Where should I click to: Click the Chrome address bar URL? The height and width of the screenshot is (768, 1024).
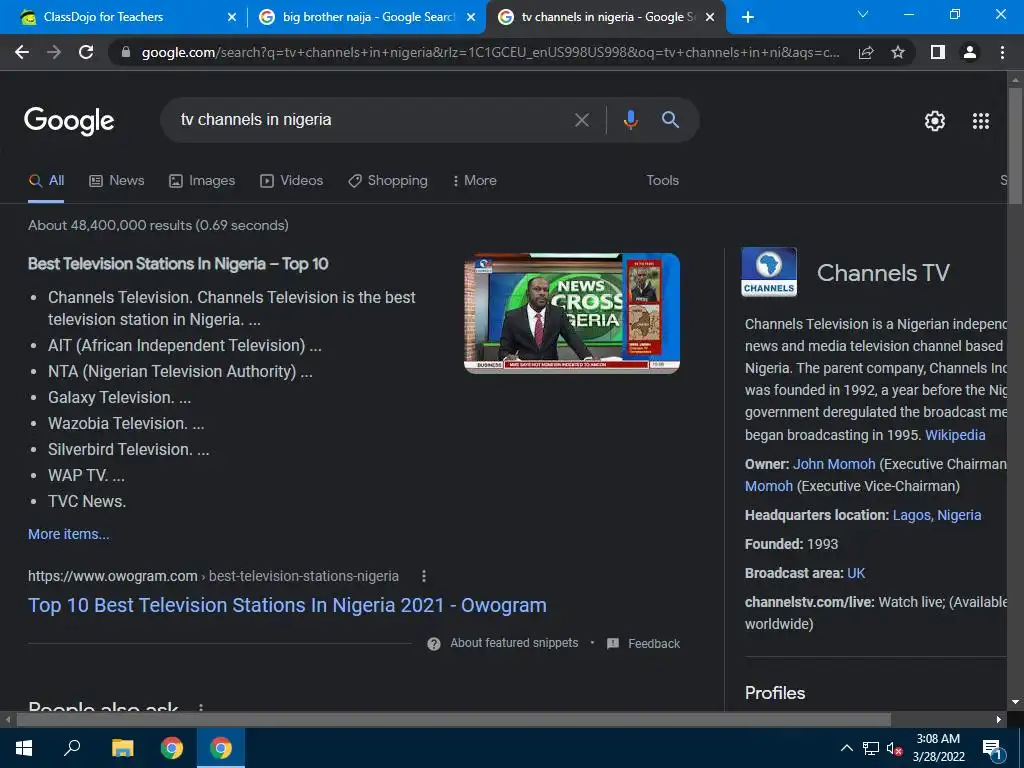pyautogui.click(x=490, y=52)
